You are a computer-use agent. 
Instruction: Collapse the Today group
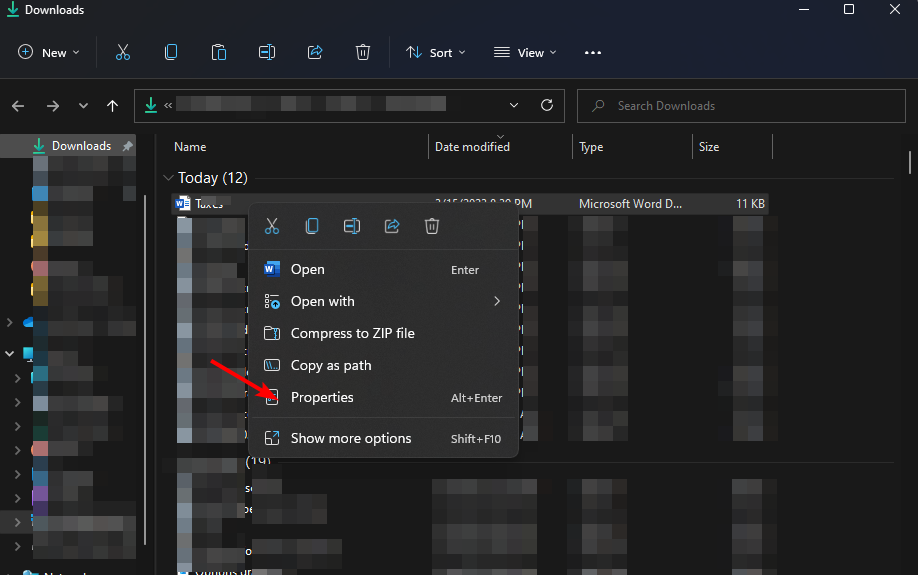tap(167, 178)
